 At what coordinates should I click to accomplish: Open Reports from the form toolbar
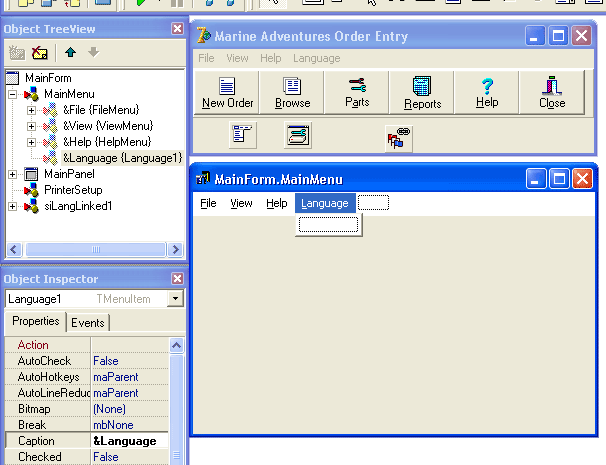click(421, 92)
